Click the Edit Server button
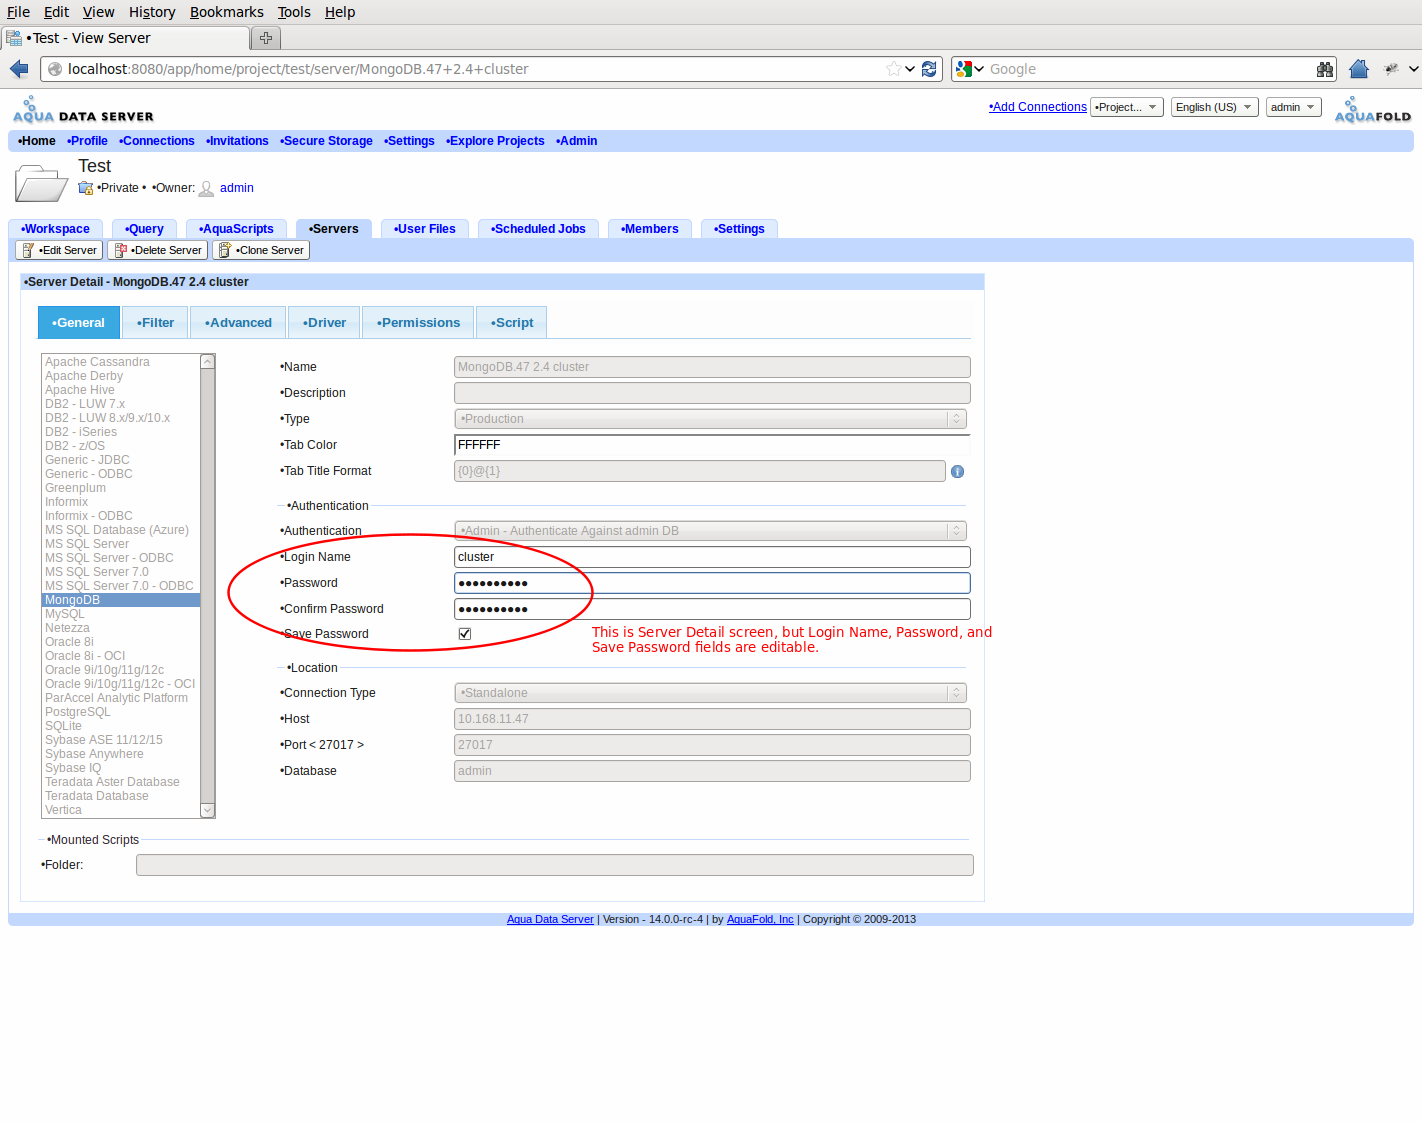Image resolution: width=1422 pixels, height=1122 pixels. (59, 250)
